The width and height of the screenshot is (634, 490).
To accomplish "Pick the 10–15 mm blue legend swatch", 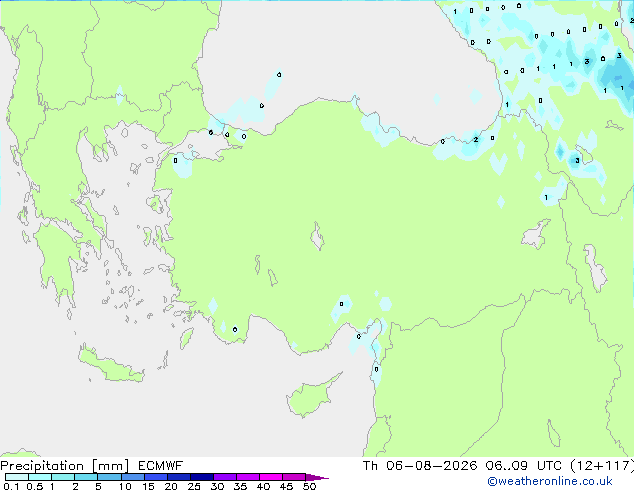I will click(133, 477).
